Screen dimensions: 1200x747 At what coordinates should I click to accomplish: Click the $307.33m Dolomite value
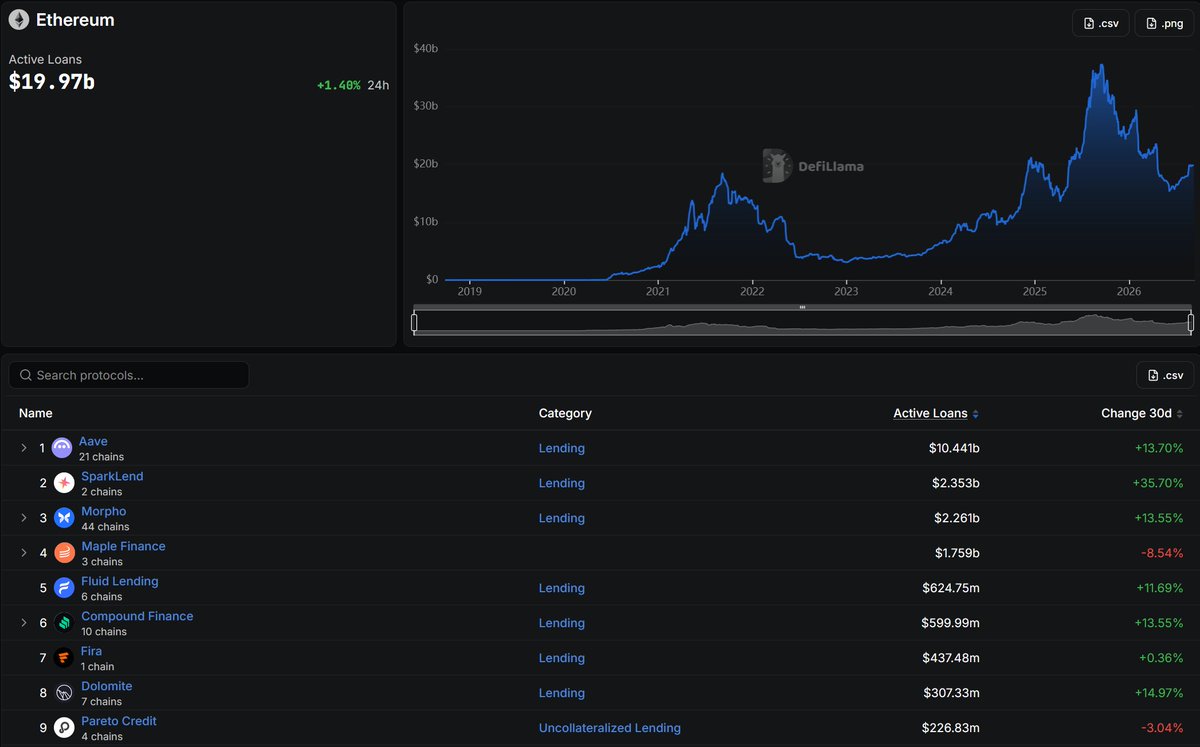pyautogui.click(x=951, y=693)
